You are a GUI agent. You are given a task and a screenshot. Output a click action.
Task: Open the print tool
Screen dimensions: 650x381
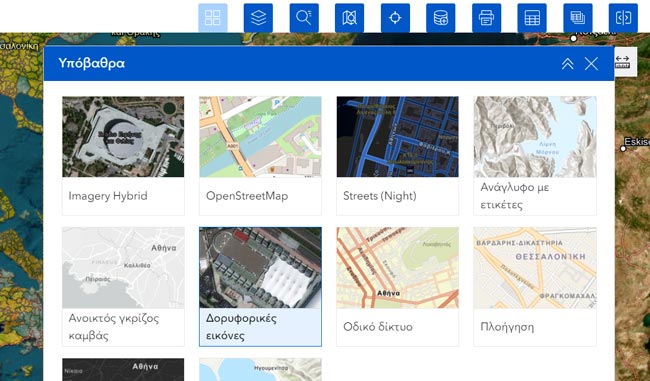(x=486, y=18)
